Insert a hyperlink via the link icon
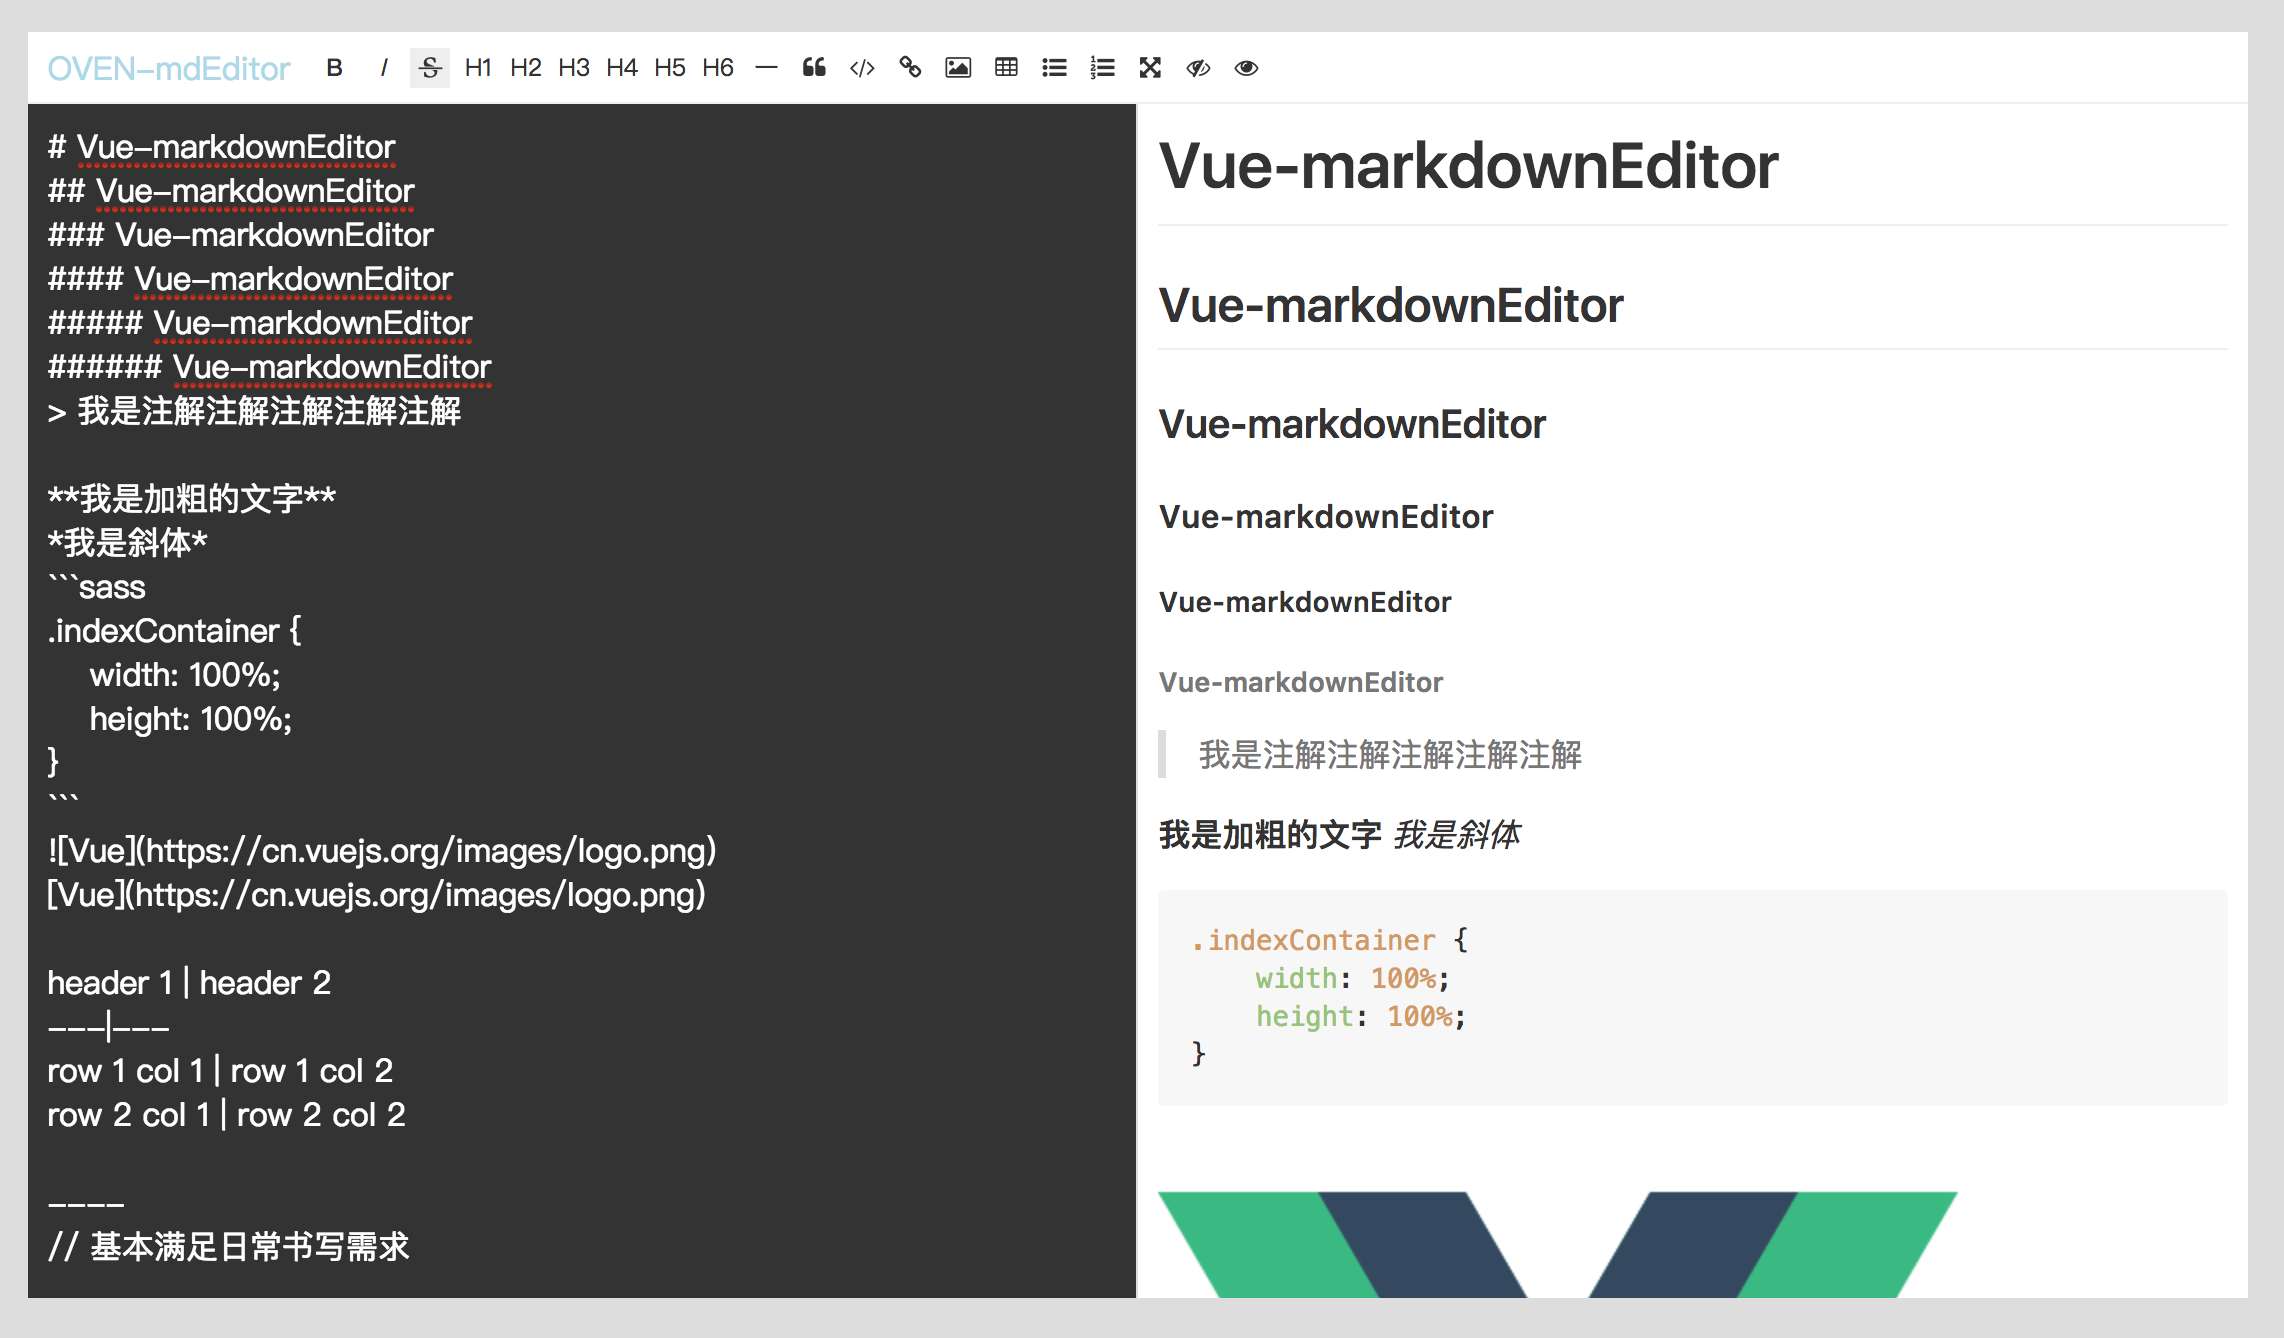 [x=910, y=67]
